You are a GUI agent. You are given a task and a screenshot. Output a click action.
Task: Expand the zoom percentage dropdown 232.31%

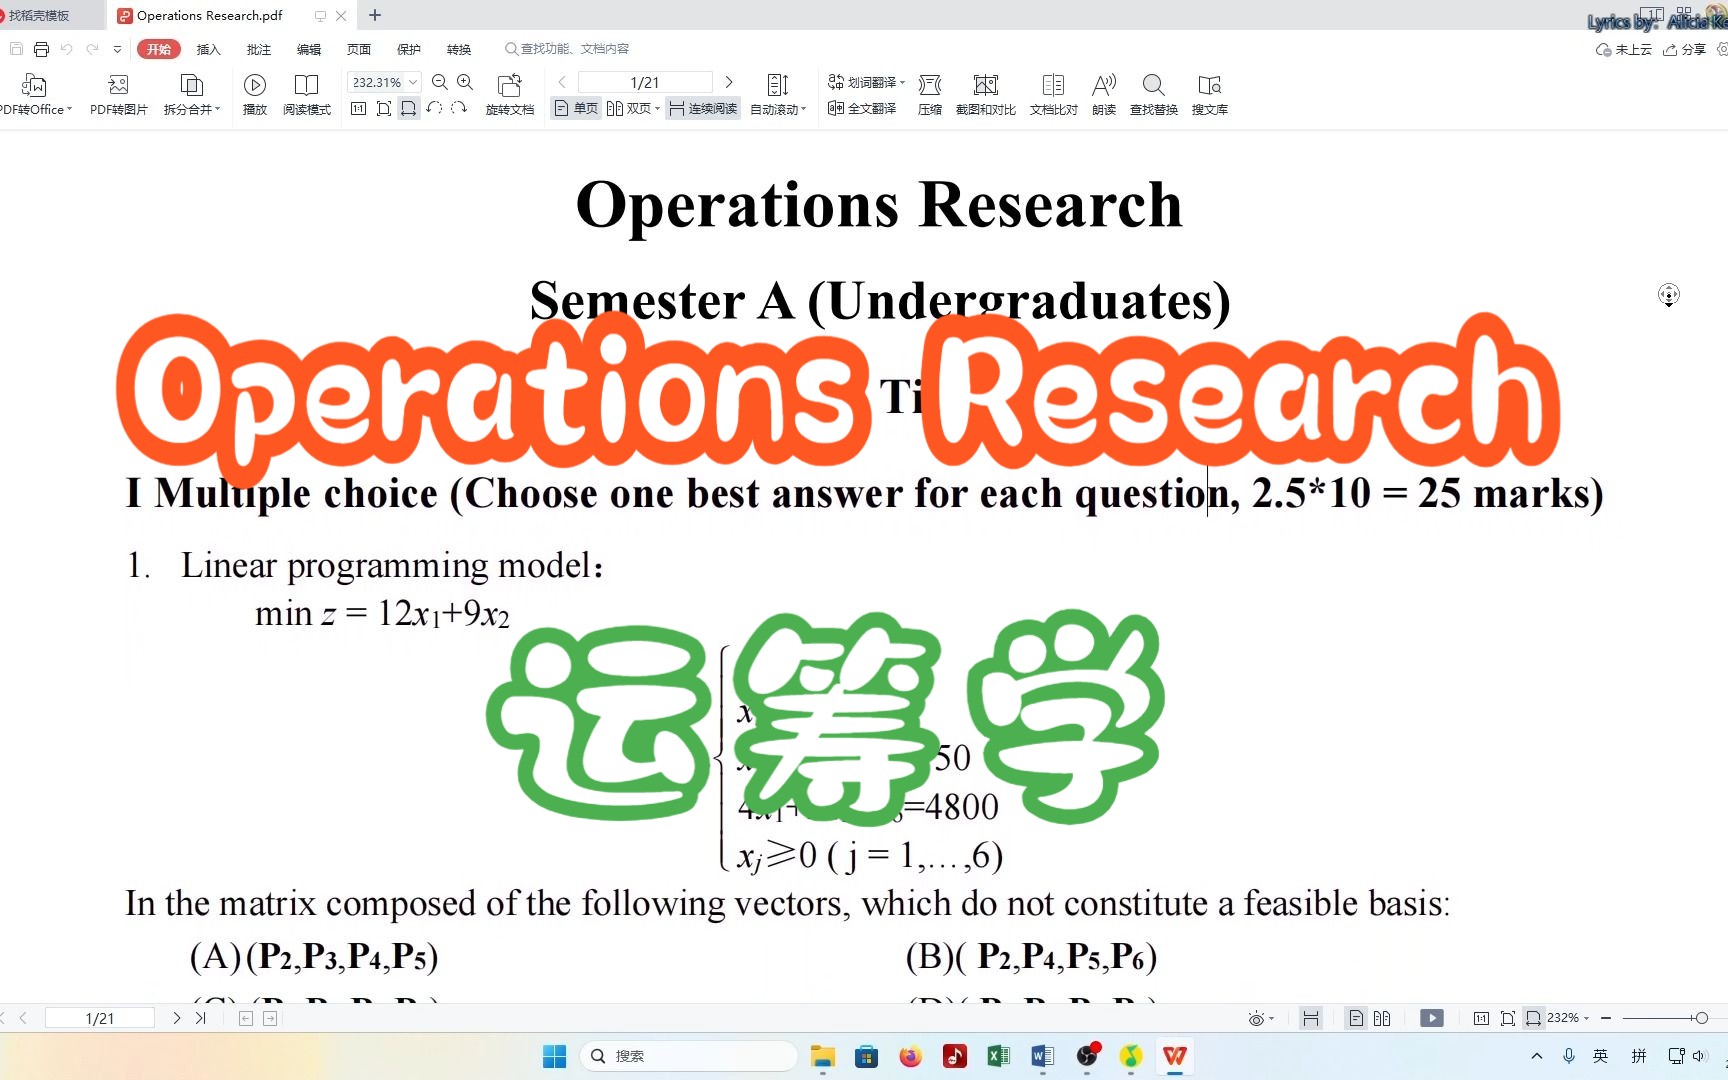pyautogui.click(x=413, y=82)
